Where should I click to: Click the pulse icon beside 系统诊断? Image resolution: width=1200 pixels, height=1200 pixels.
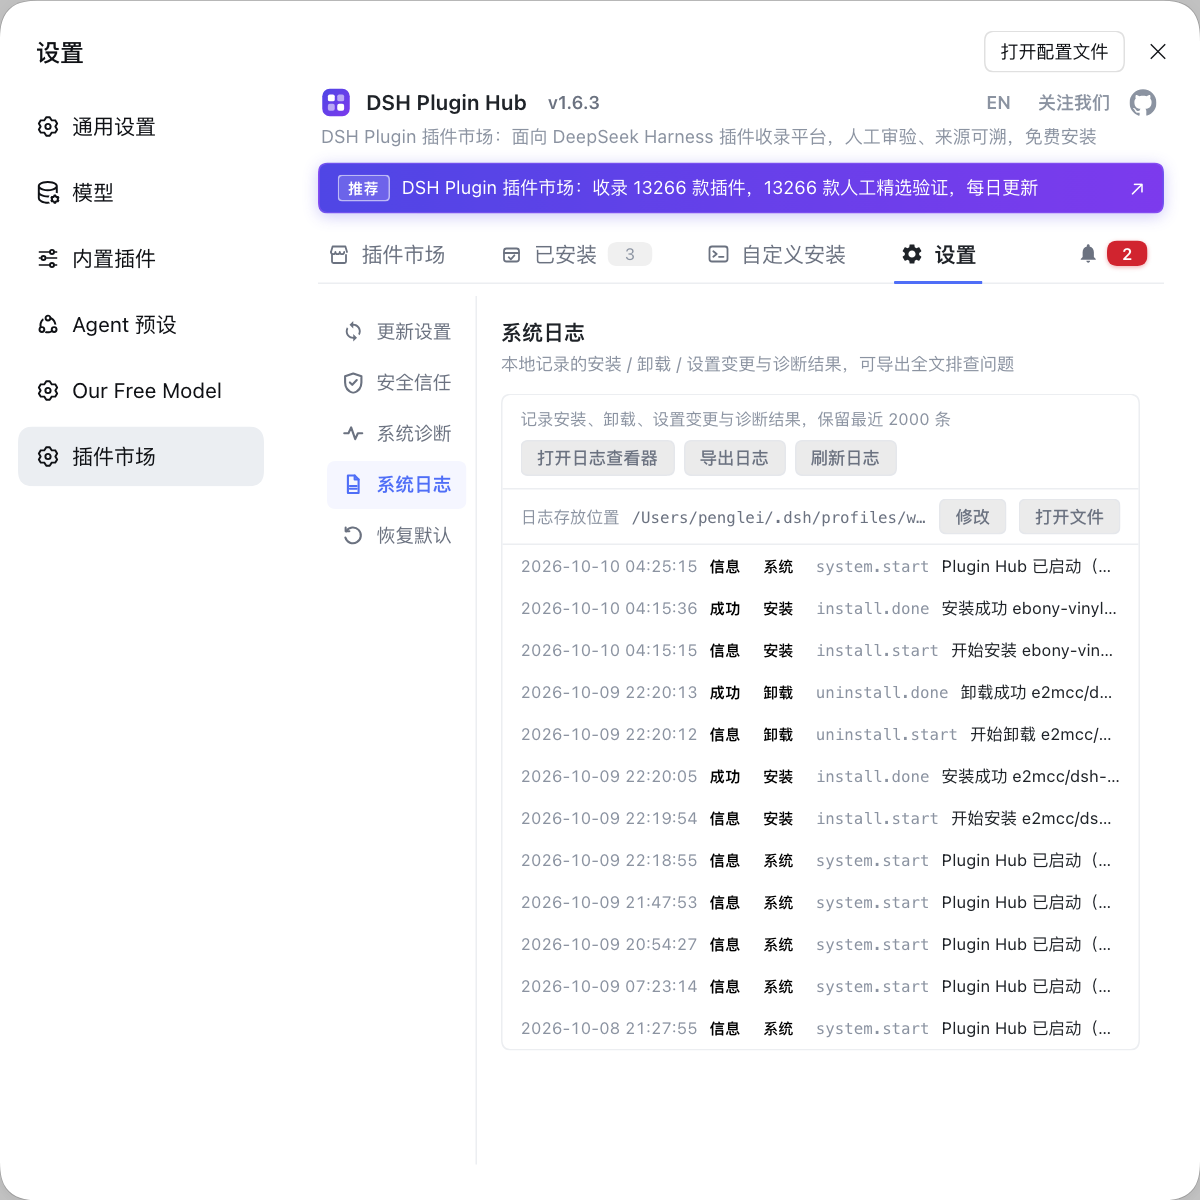click(x=353, y=433)
